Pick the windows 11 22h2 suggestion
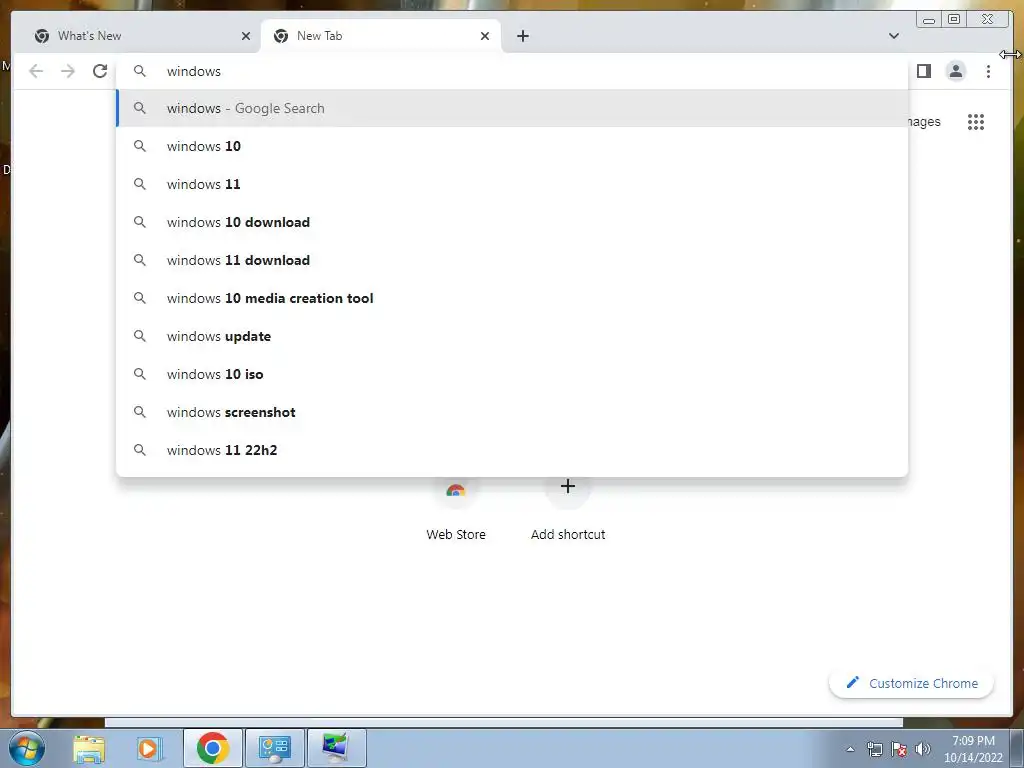 click(x=512, y=450)
